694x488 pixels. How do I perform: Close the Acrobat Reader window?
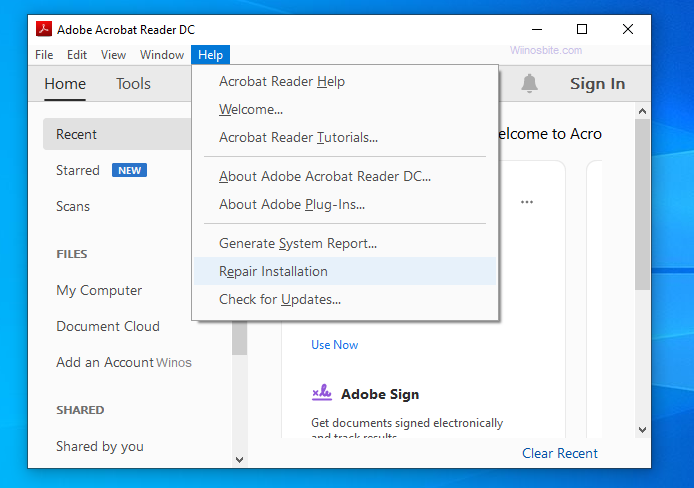click(628, 29)
